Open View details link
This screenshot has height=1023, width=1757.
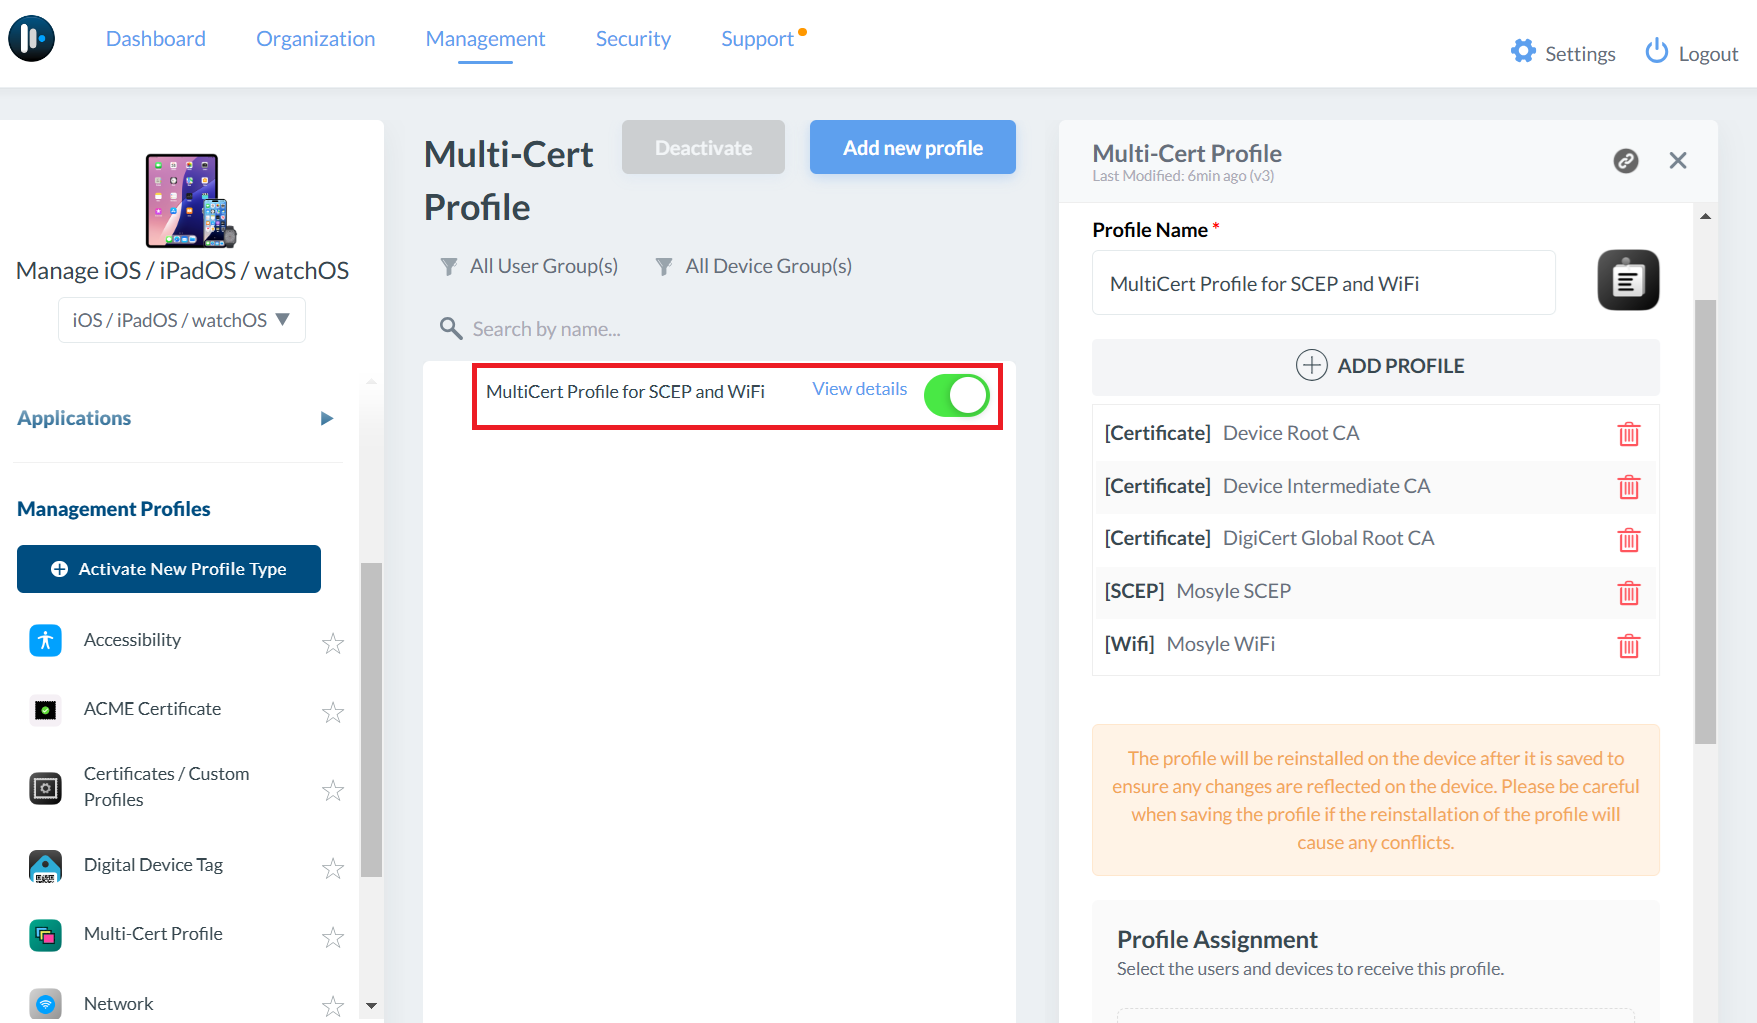pos(860,389)
